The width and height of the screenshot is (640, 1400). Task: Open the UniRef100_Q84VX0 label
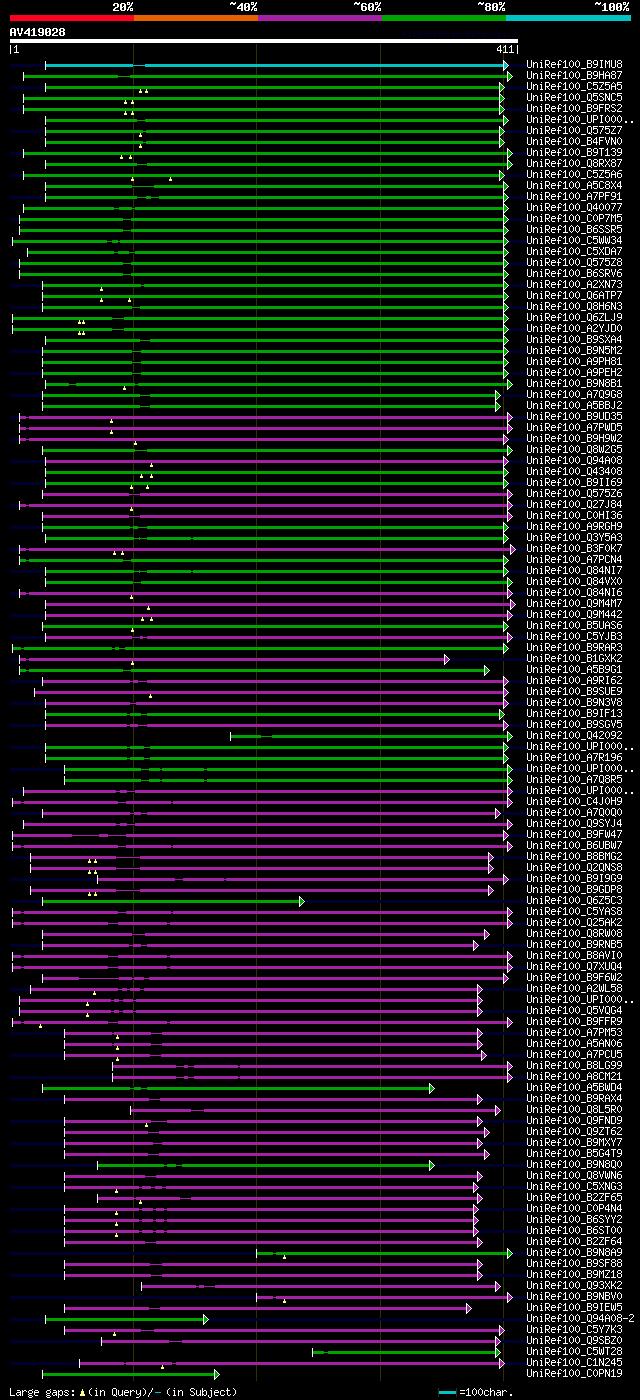(574, 581)
